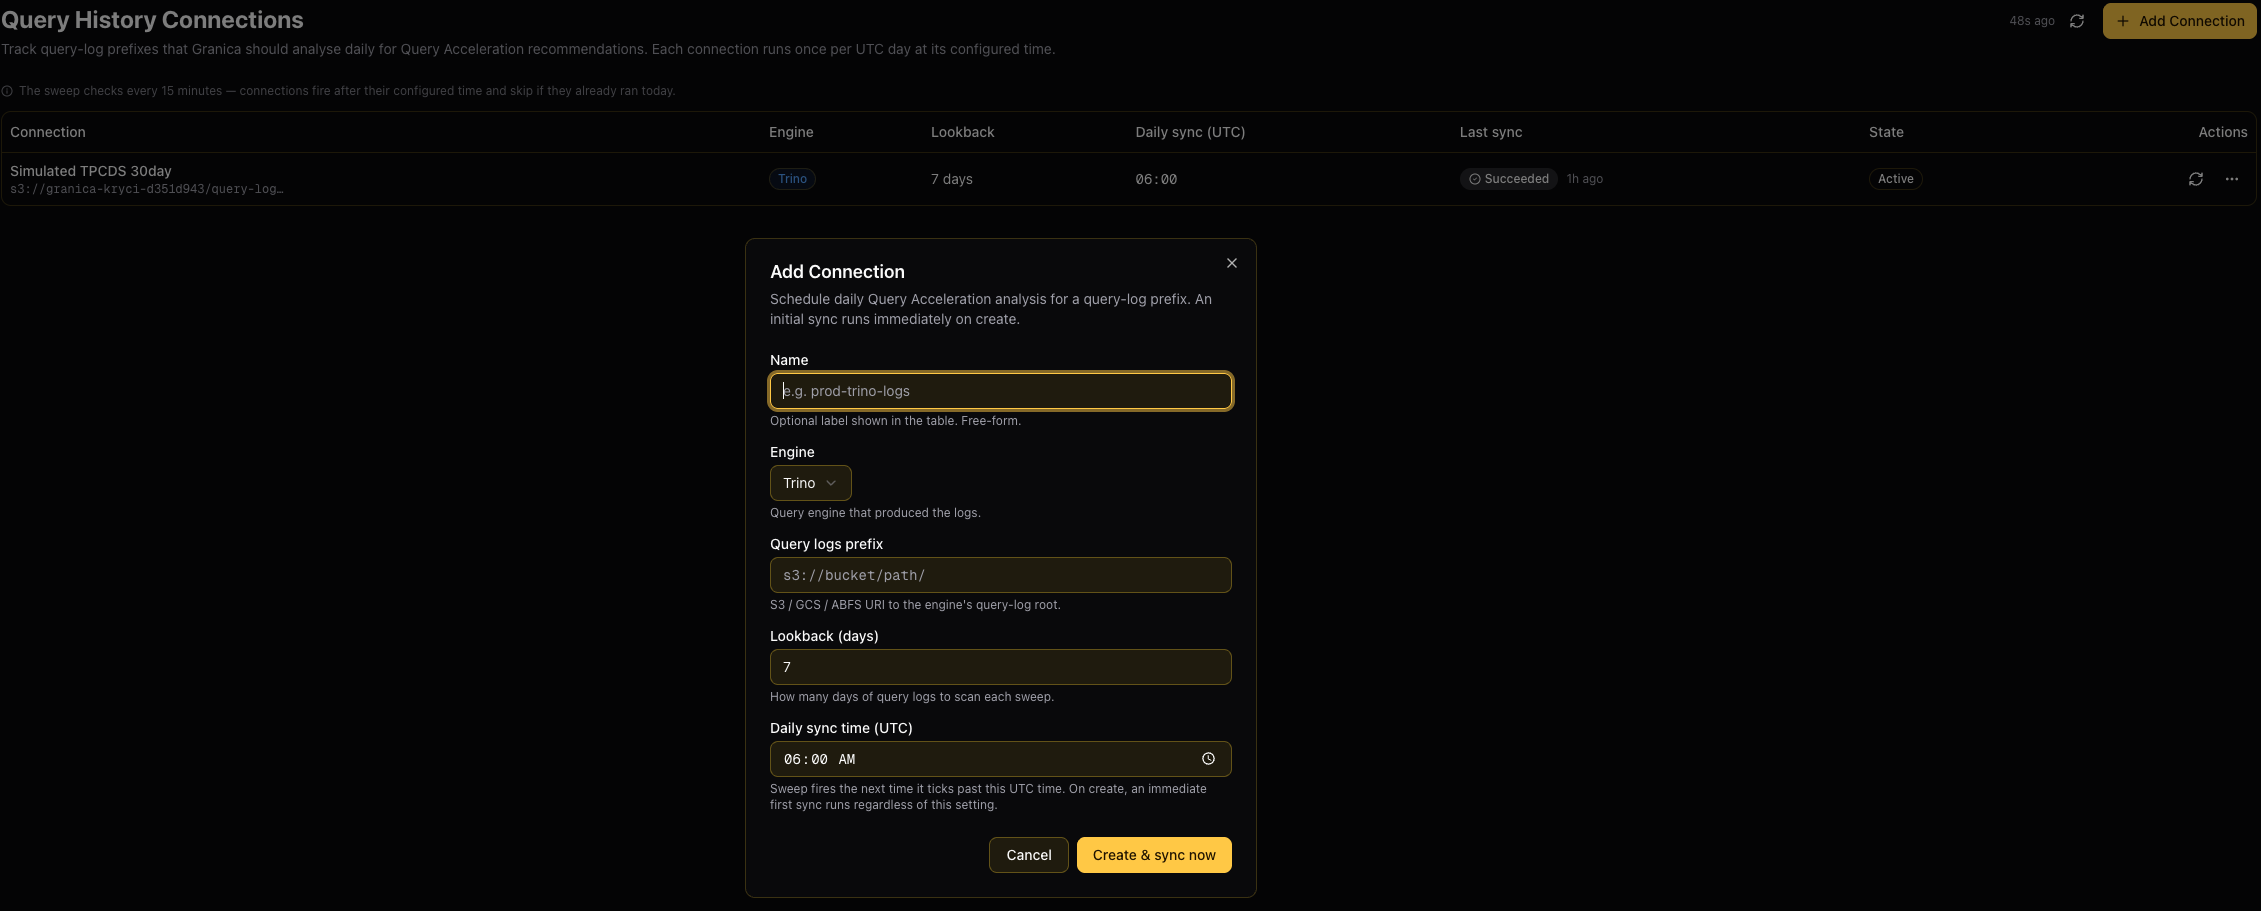The width and height of the screenshot is (2261, 911).
Task: Cancel the new connection dialog
Action: tap(1028, 855)
